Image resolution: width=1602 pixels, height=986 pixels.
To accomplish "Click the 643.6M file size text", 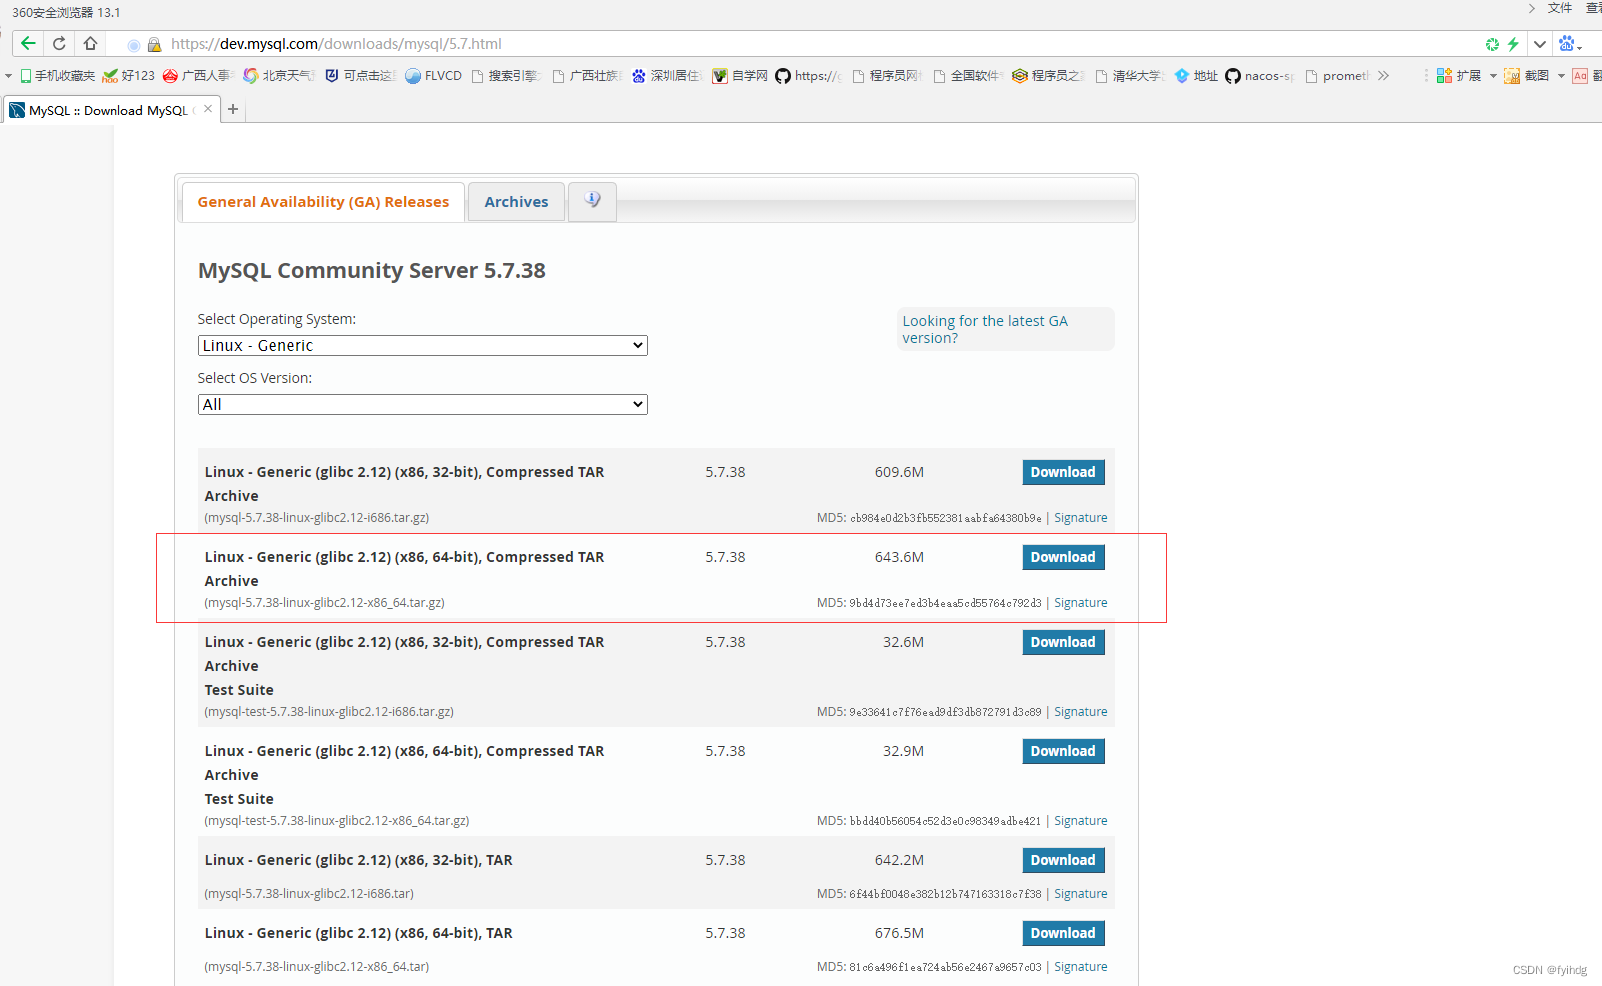I will coord(899,557).
